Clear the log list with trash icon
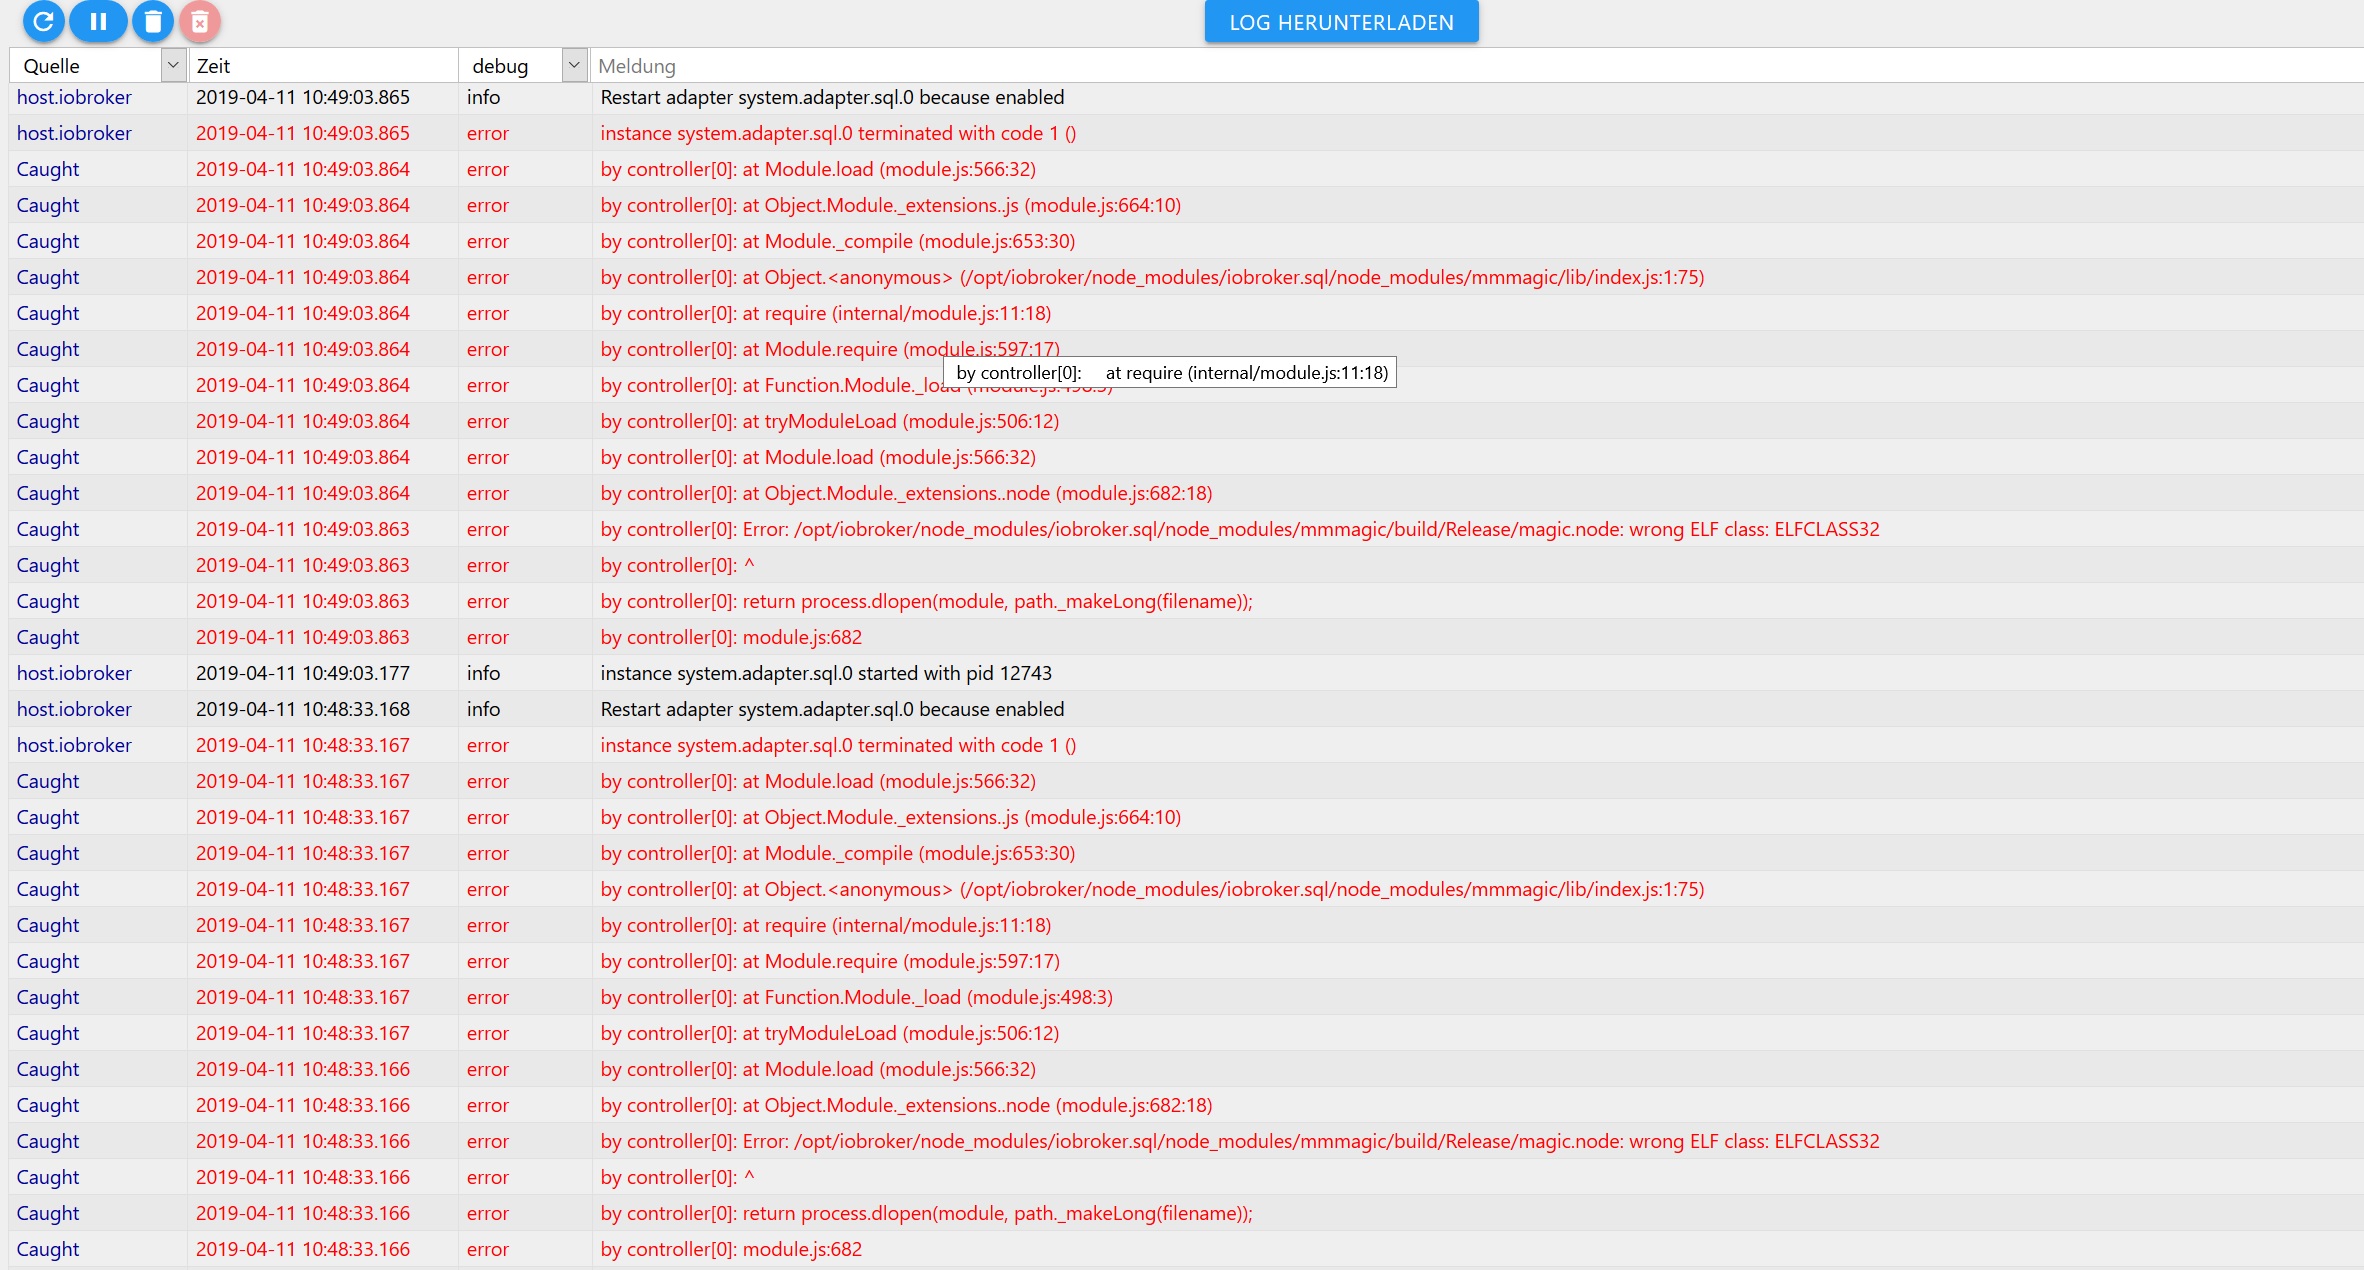The height and width of the screenshot is (1270, 2364). coord(153,21)
